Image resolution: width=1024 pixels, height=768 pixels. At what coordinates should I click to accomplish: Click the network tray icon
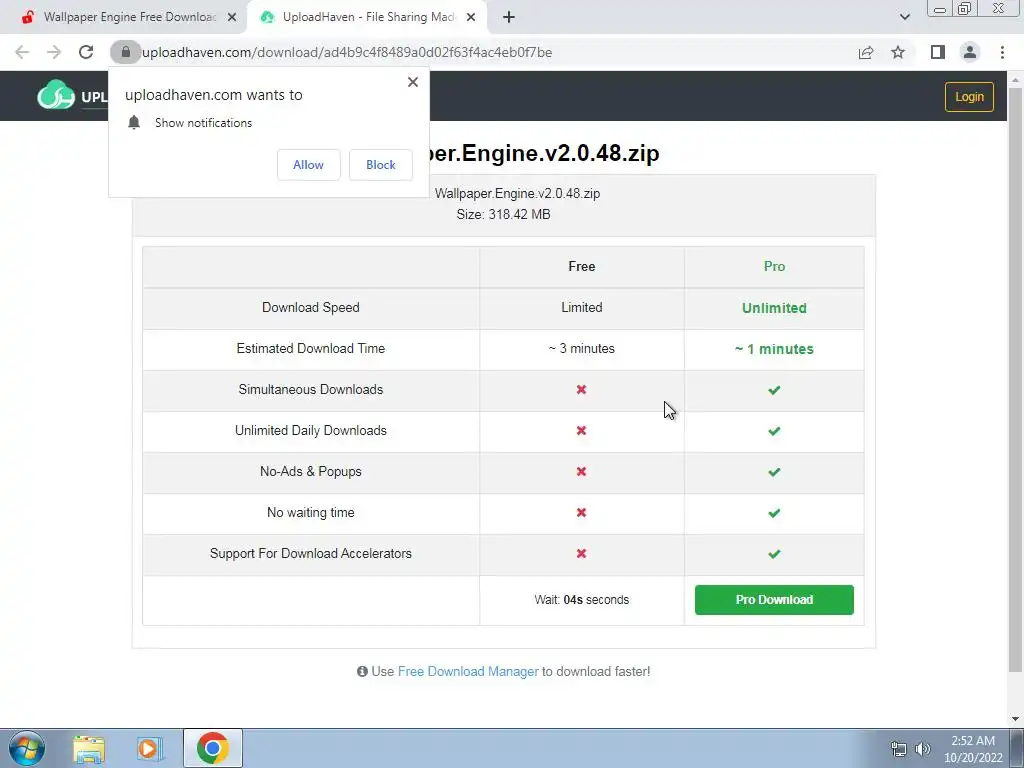[x=899, y=749]
